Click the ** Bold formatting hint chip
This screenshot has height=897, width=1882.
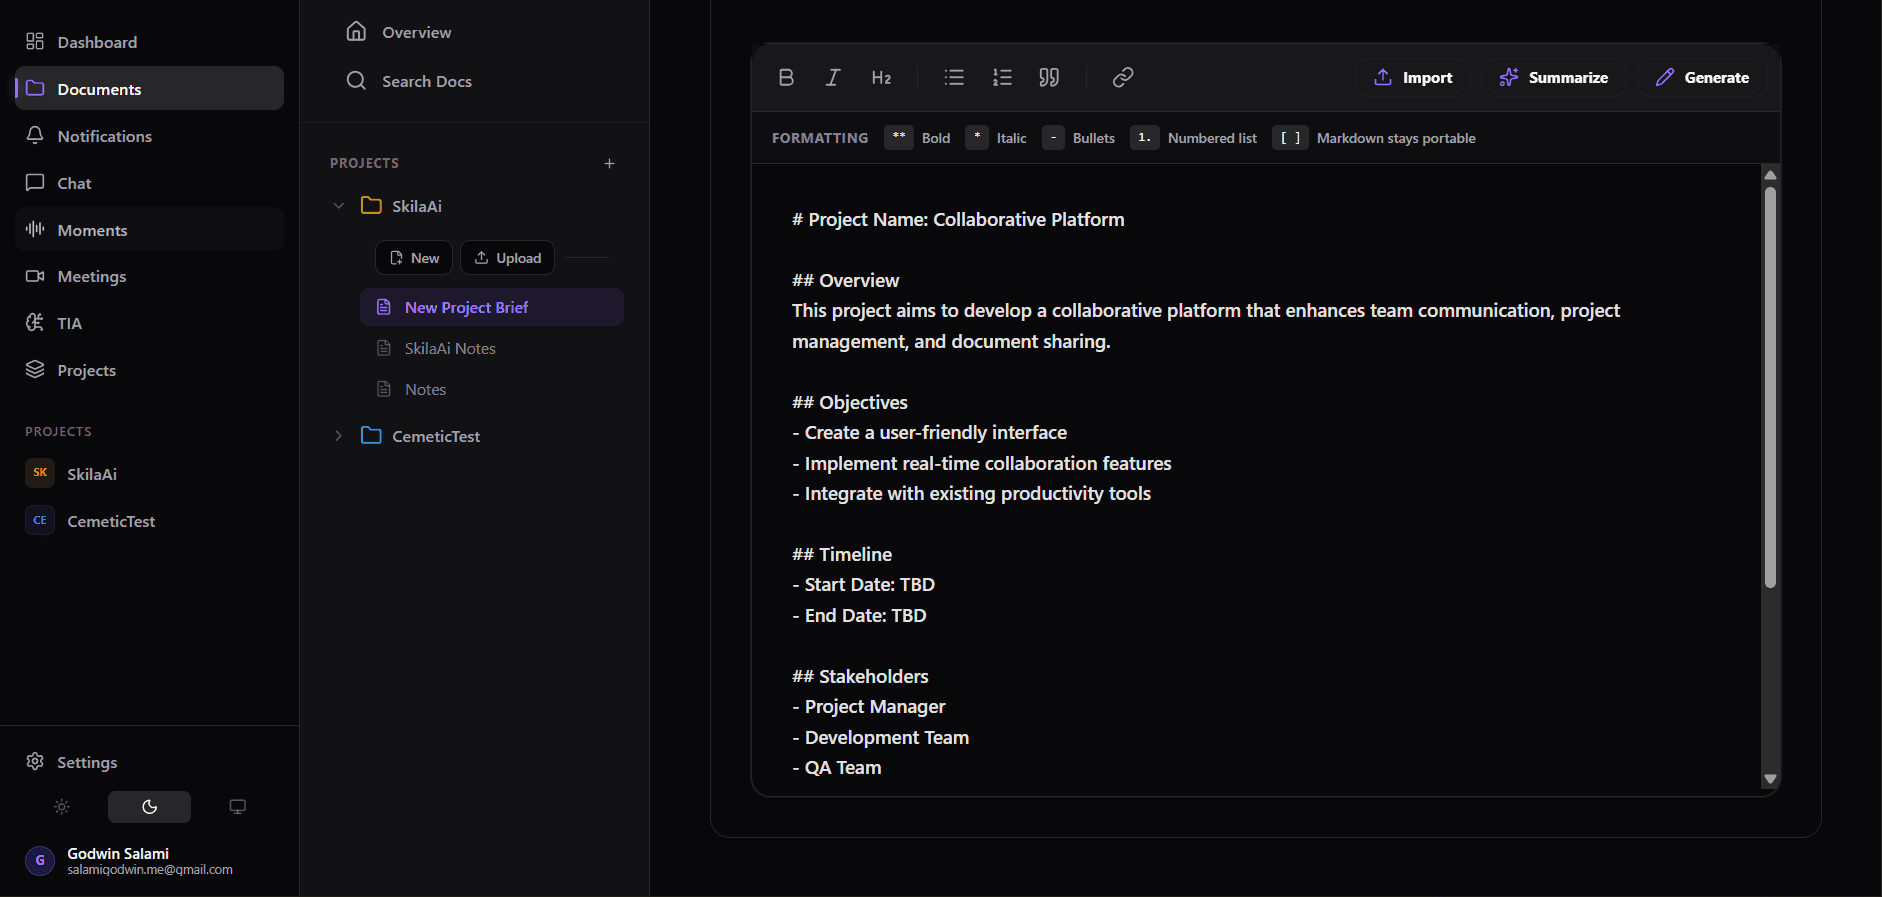(917, 138)
